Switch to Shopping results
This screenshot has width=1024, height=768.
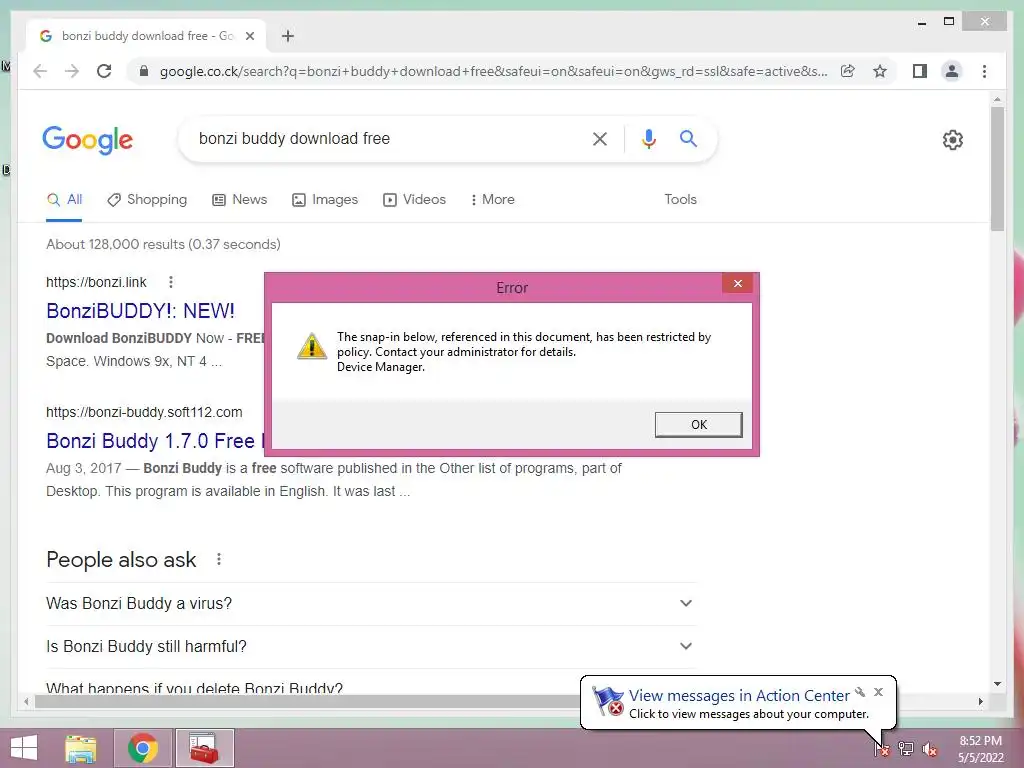point(147,200)
